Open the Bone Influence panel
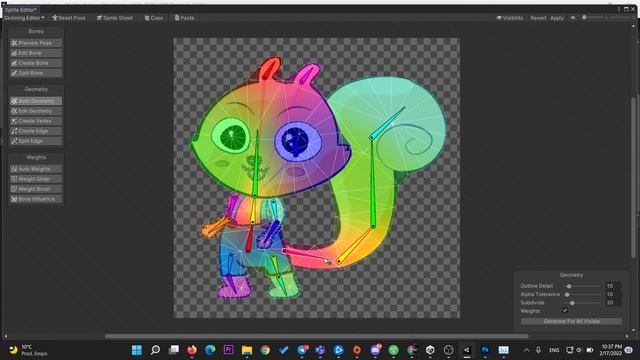Screen dimensions: 640x360 click(36, 199)
